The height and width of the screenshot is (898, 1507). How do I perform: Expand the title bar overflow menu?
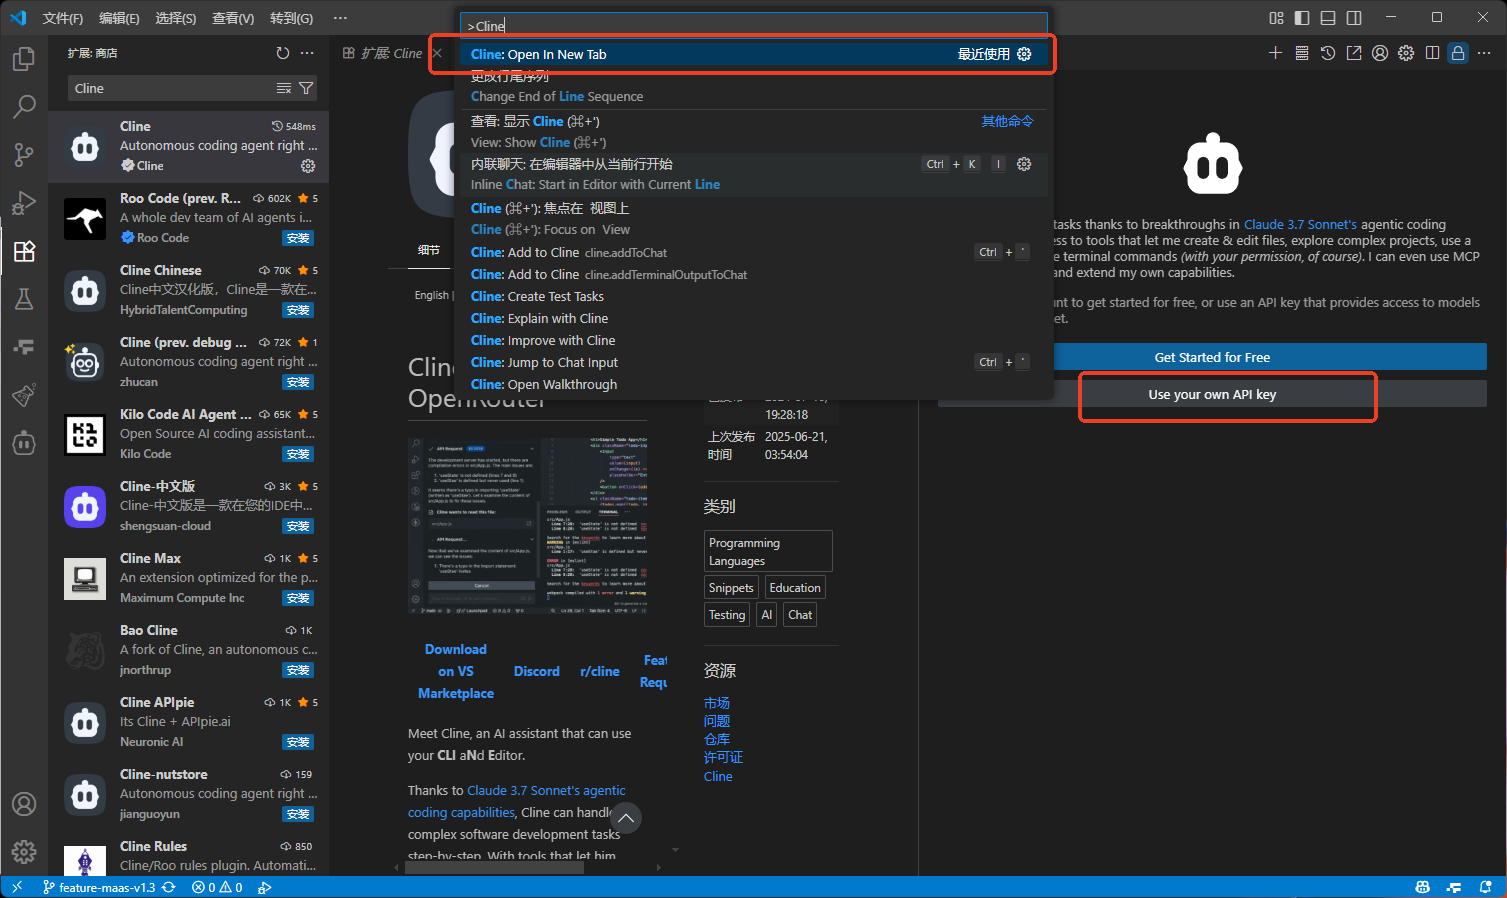coord(340,18)
